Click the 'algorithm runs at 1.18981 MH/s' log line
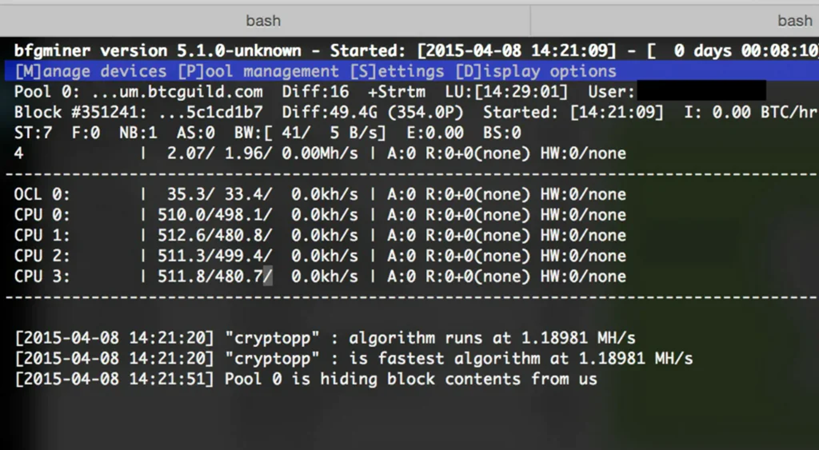The height and width of the screenshot is (450, 819). [x=325, y=338]
